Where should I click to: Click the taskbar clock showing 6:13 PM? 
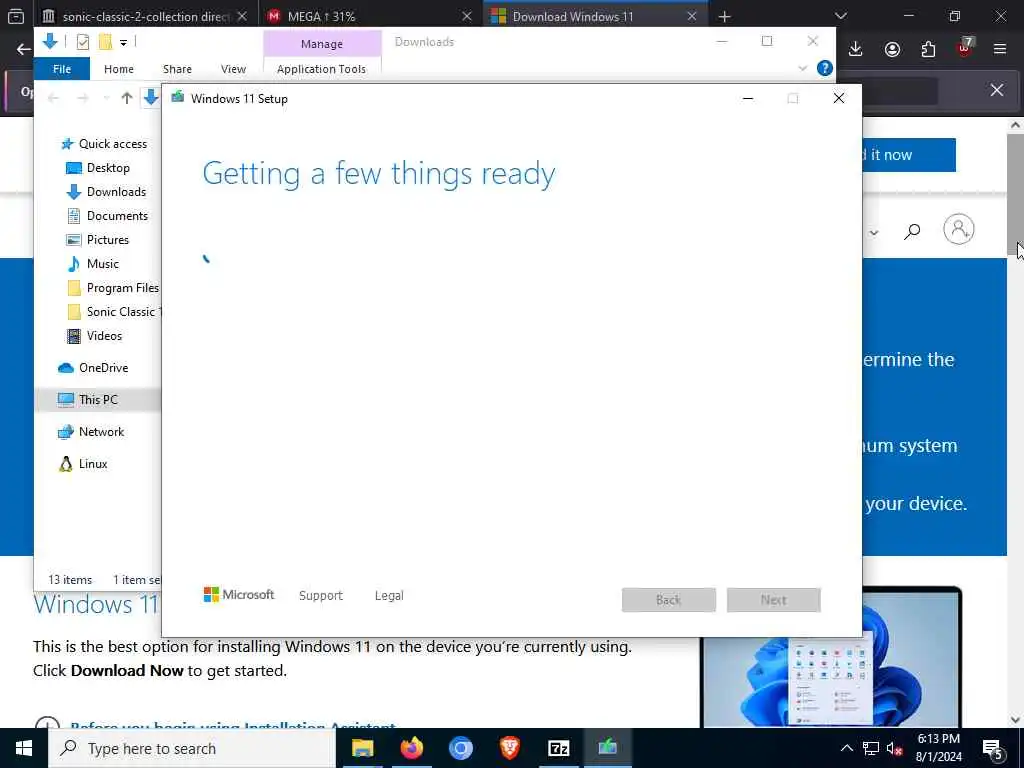[x=938, y=748]
